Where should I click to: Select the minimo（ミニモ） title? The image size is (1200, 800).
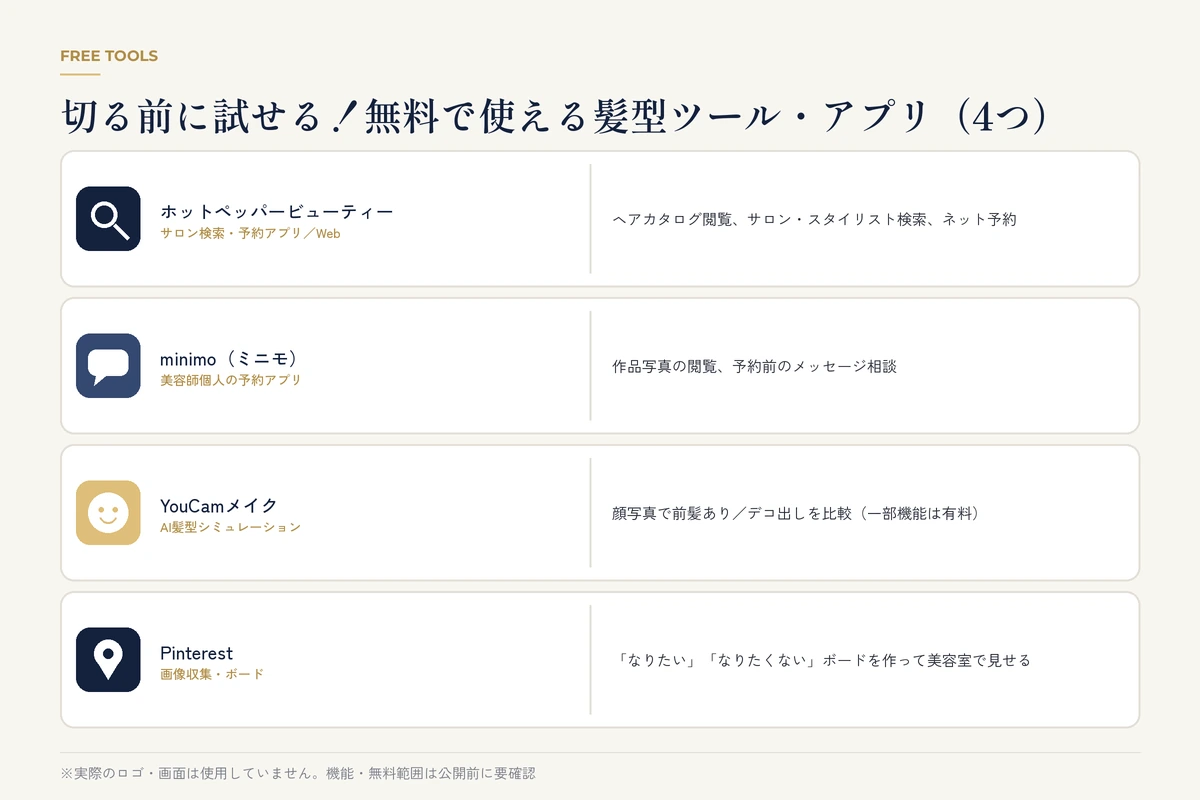pos(230,359)
